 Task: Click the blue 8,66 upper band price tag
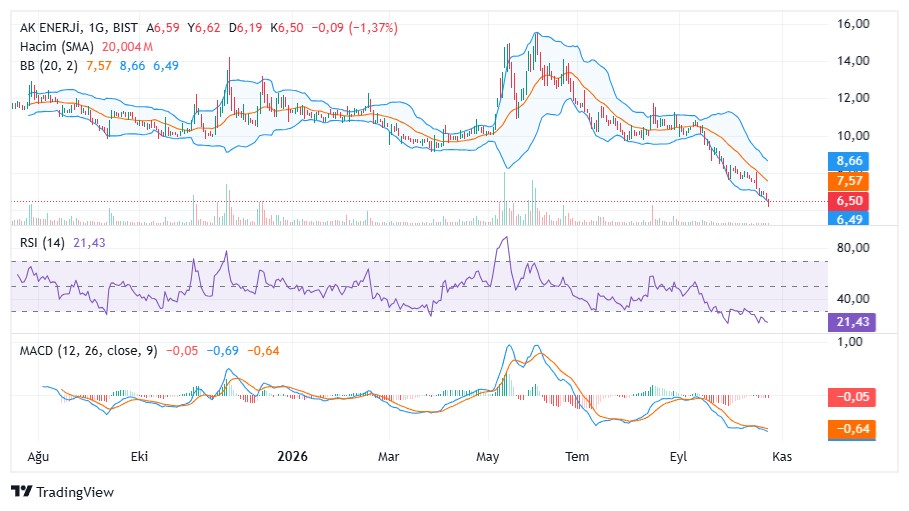coord(849,161)
